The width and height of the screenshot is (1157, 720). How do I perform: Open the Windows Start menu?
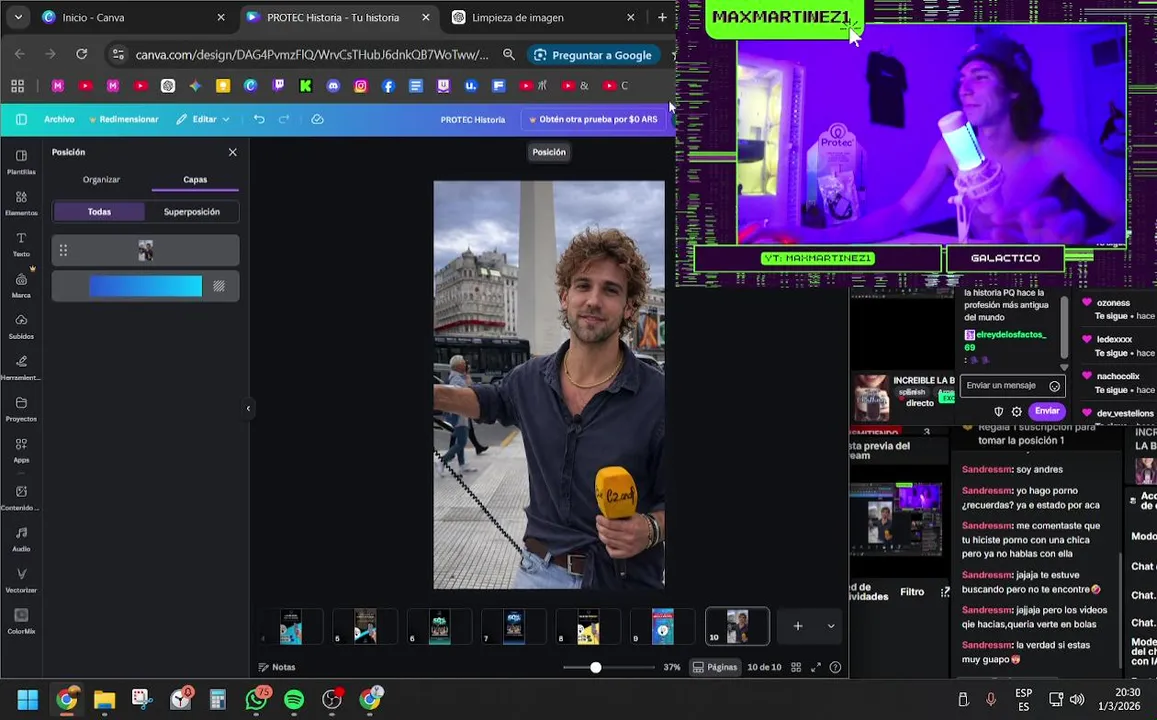(x=27, y=699)
